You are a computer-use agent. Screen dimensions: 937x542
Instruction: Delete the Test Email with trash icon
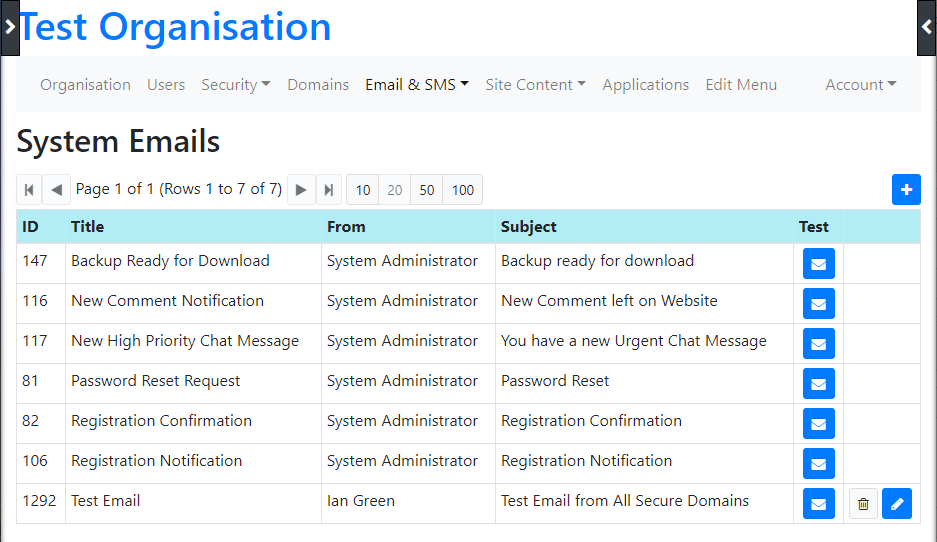pyautogui.click(x=863, y=504)
